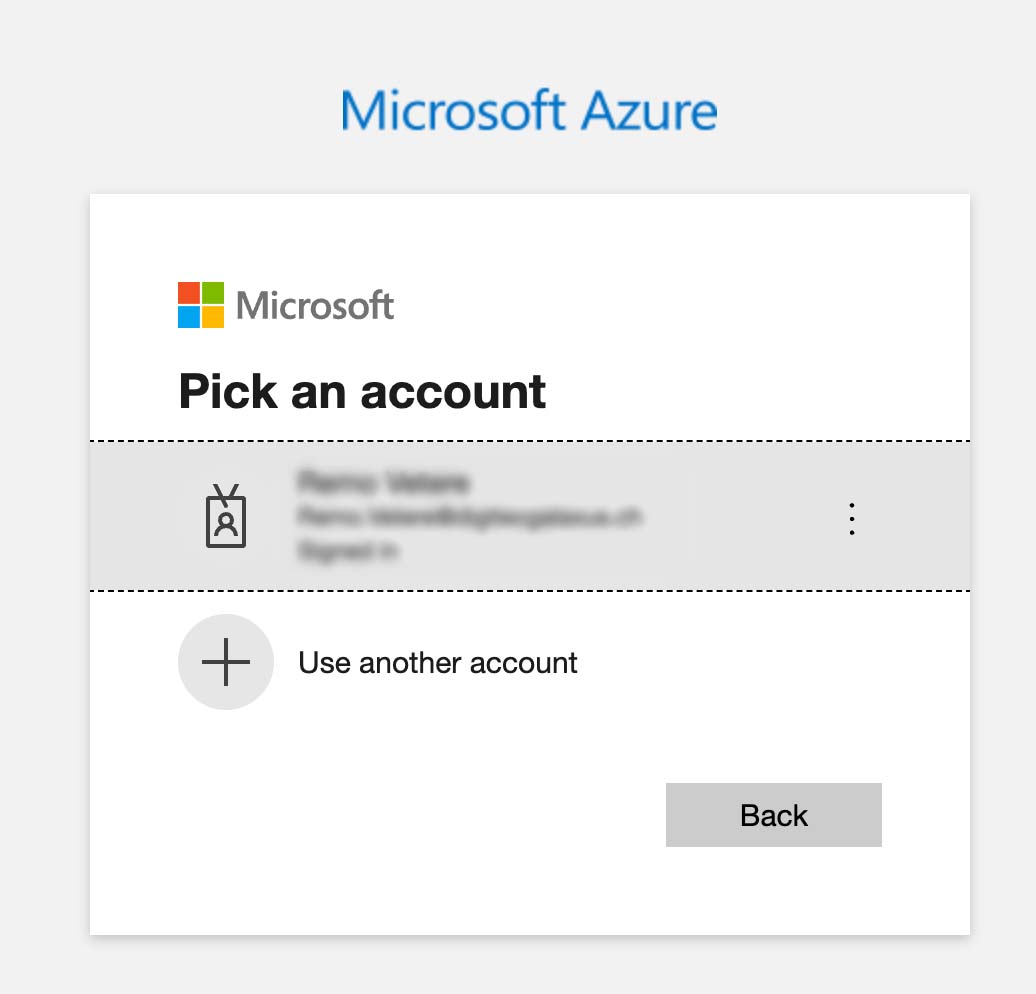This screenshot has width=1036, height=994.
Task: Click inside the white sign-in card
Action: pyautogui.click(x=530, y=890)
